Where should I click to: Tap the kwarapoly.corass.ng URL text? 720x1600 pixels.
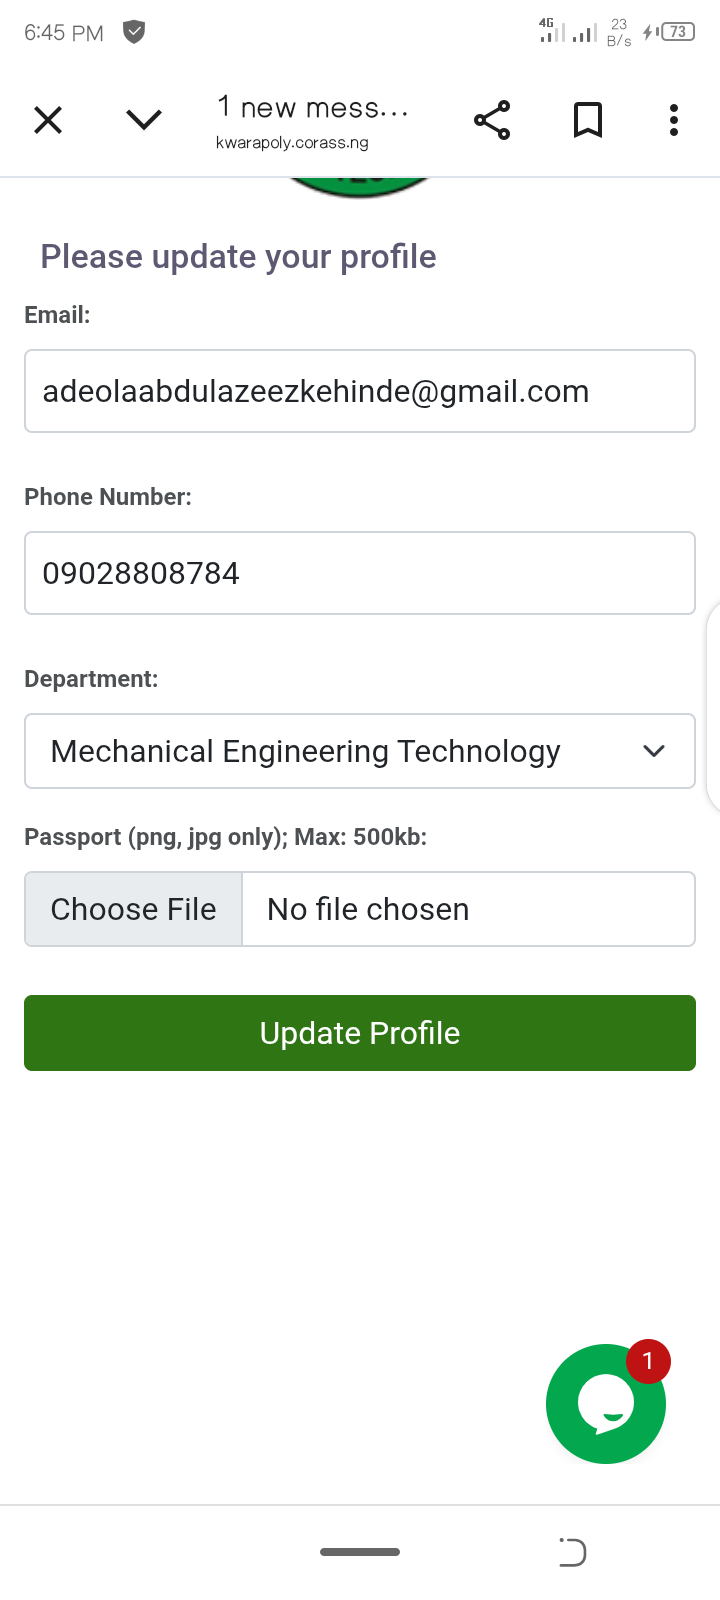click(292, 143)
